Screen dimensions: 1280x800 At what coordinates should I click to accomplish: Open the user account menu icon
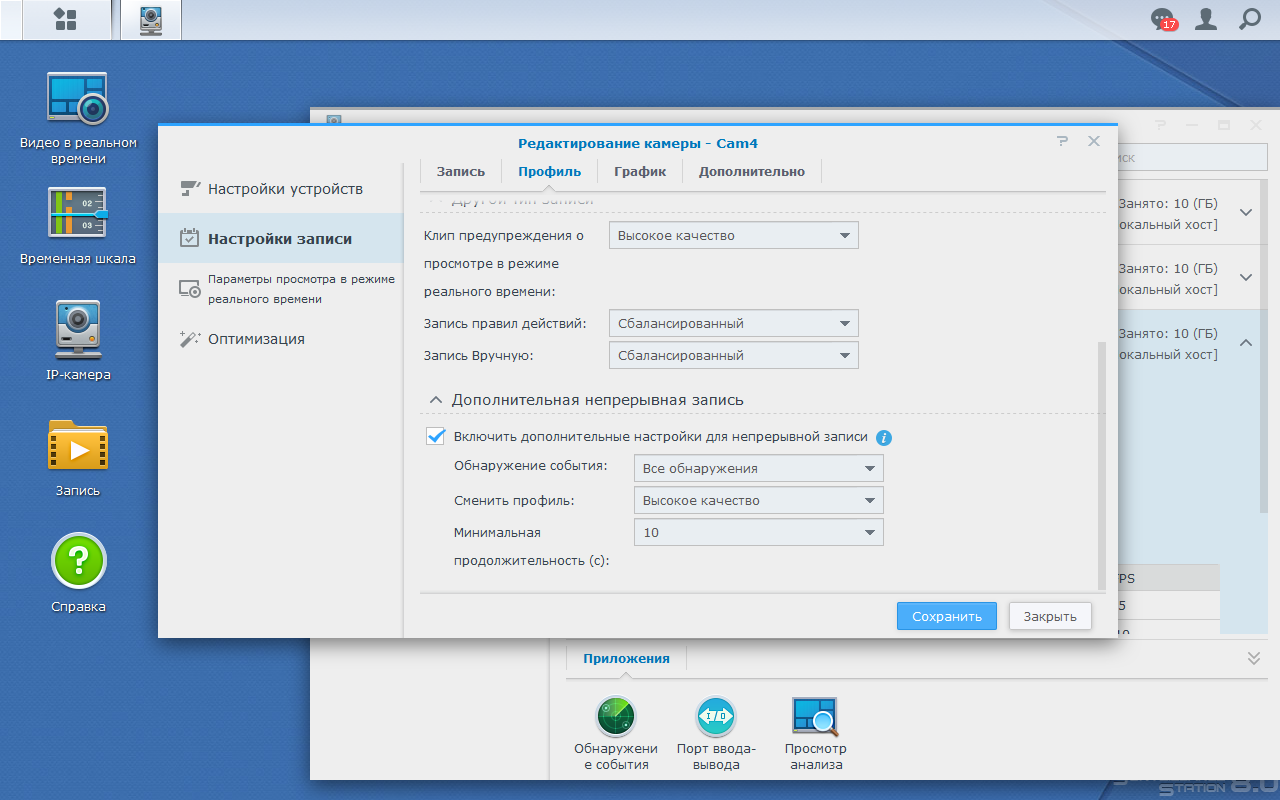1206,19
